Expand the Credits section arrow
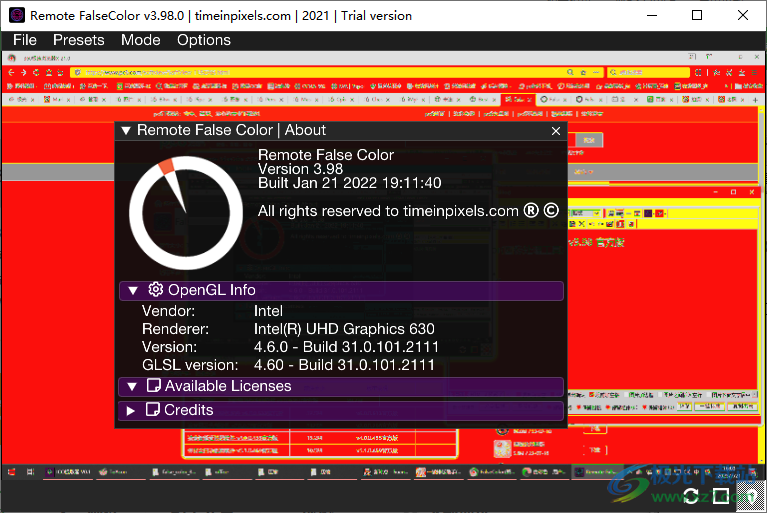 [131, 411]
